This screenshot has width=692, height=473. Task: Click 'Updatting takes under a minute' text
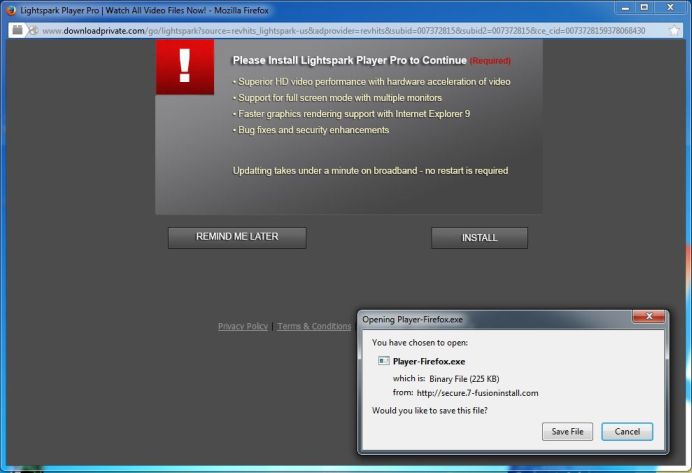[x=370, y=171]
